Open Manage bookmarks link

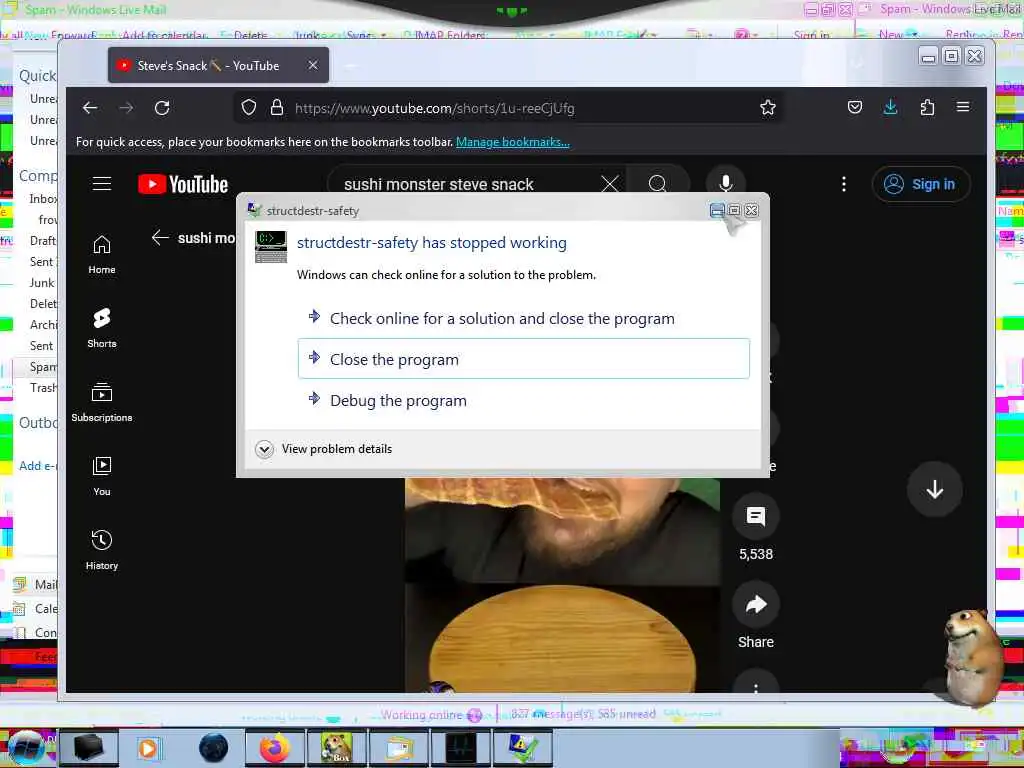click(x=513, y=142)
